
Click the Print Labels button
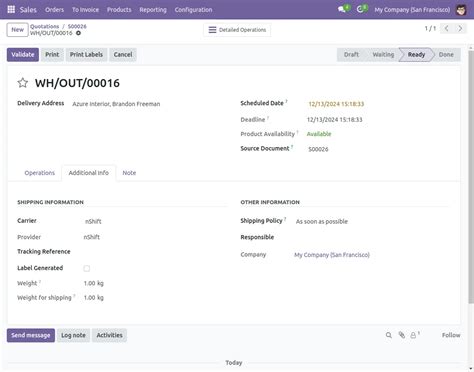pyautogui.click(x=86, y=55)
